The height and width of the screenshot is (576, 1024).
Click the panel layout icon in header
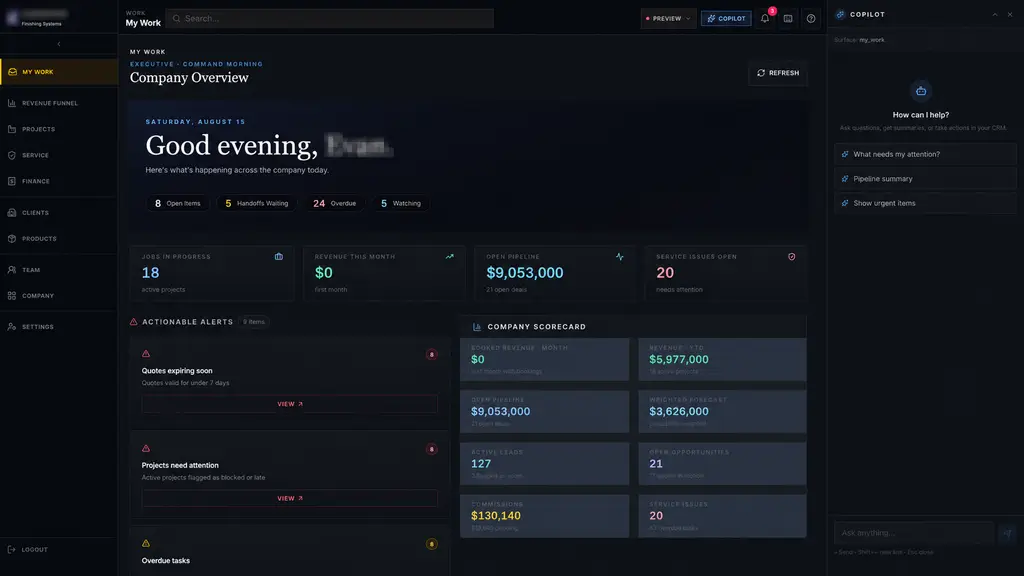click(x=788, y=18)
